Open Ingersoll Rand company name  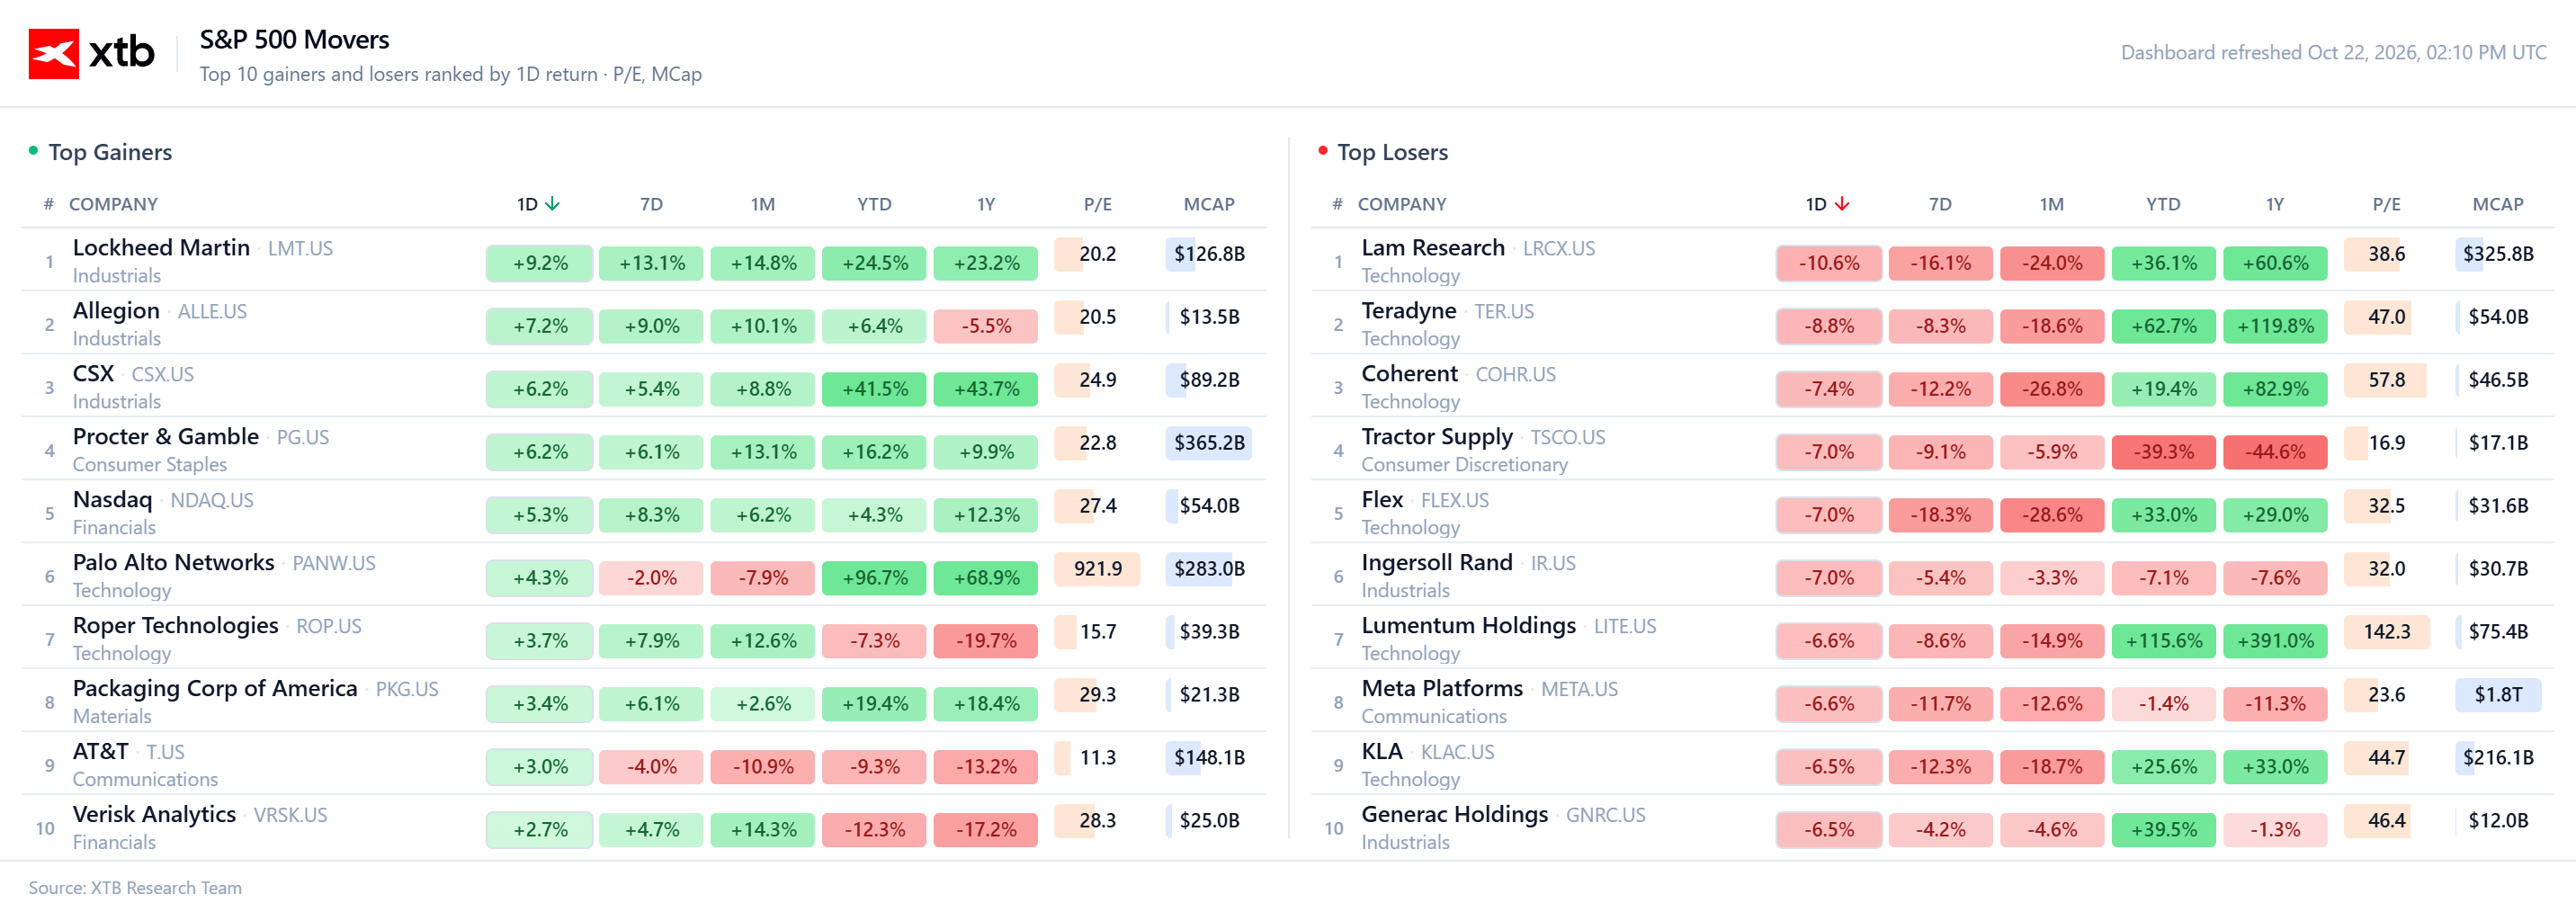1437,562
